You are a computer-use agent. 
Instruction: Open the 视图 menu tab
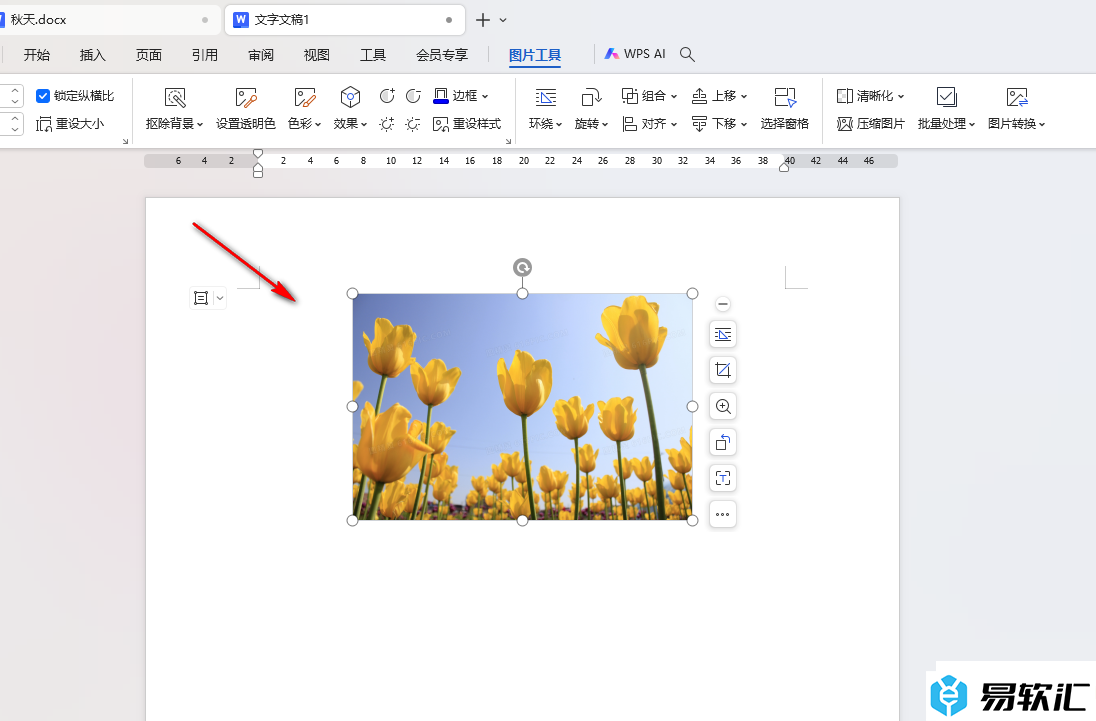coord(317,54)
